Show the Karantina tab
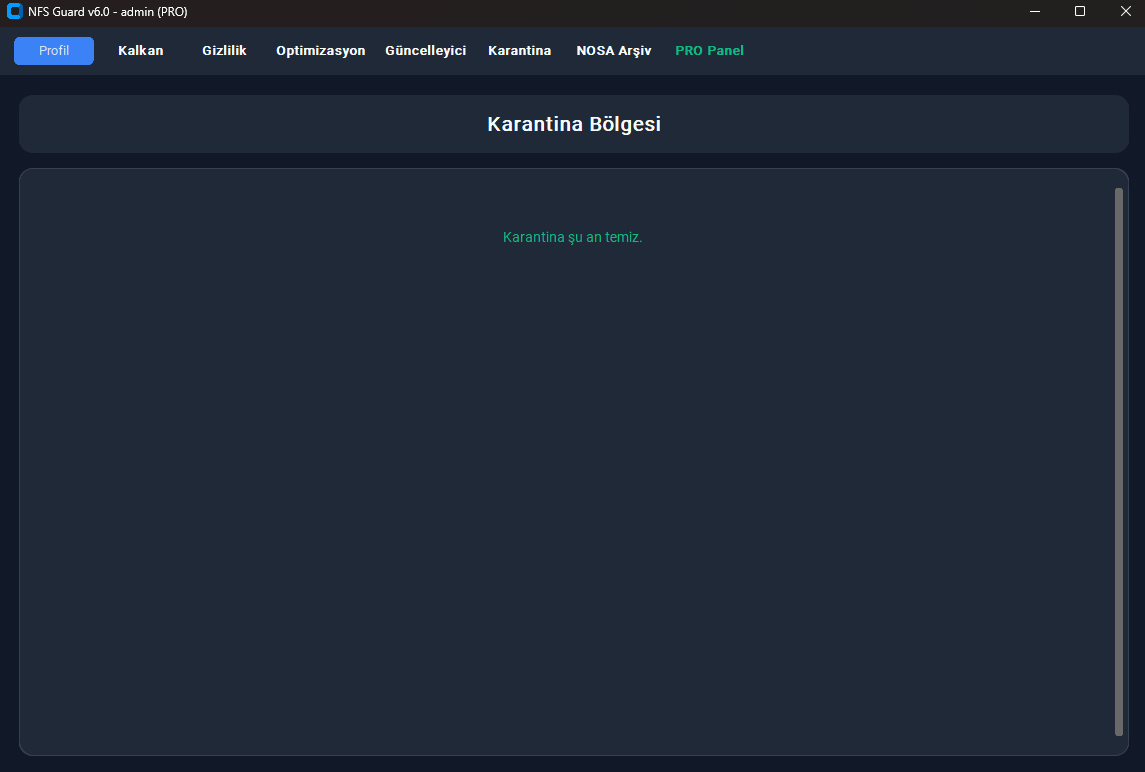This screenshot has height=772, width=1145. (x=519, y=50)
